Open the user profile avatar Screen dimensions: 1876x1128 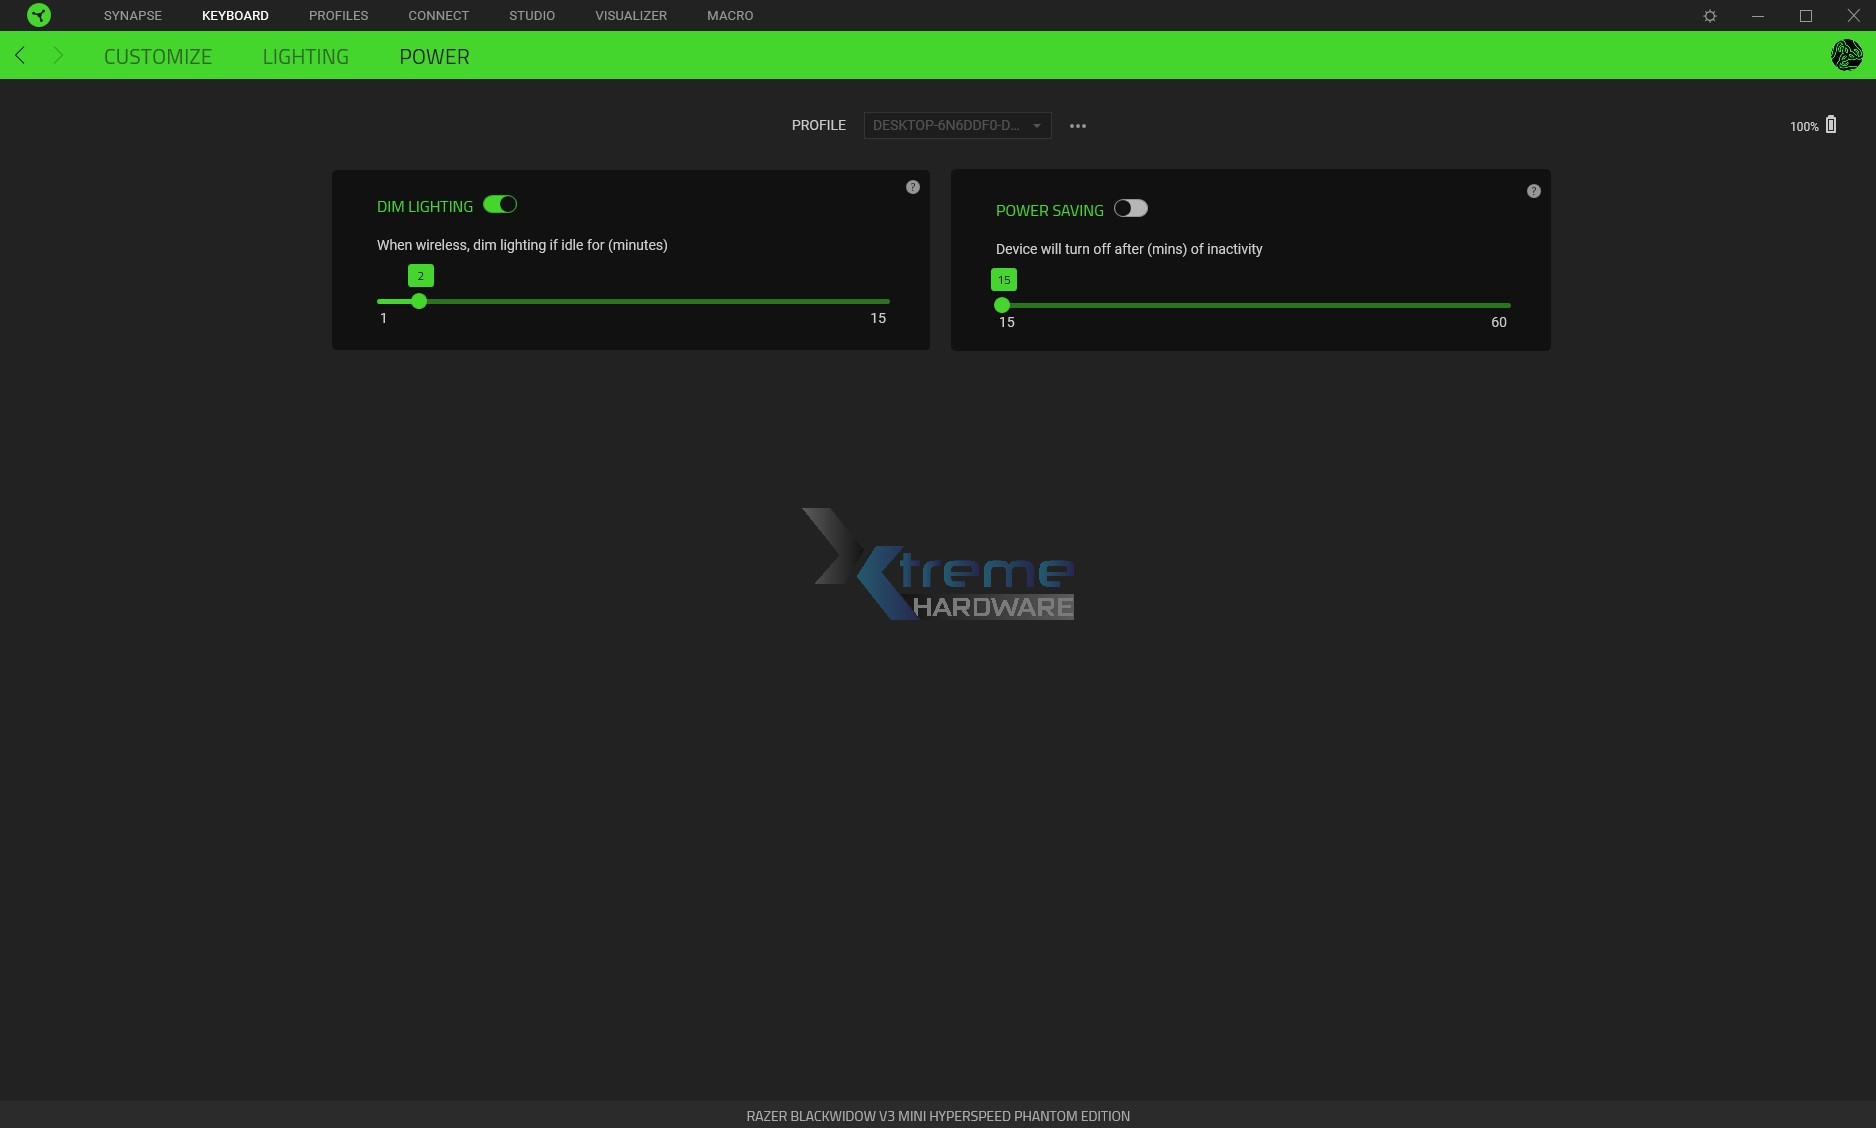(x=1846, y=55)
